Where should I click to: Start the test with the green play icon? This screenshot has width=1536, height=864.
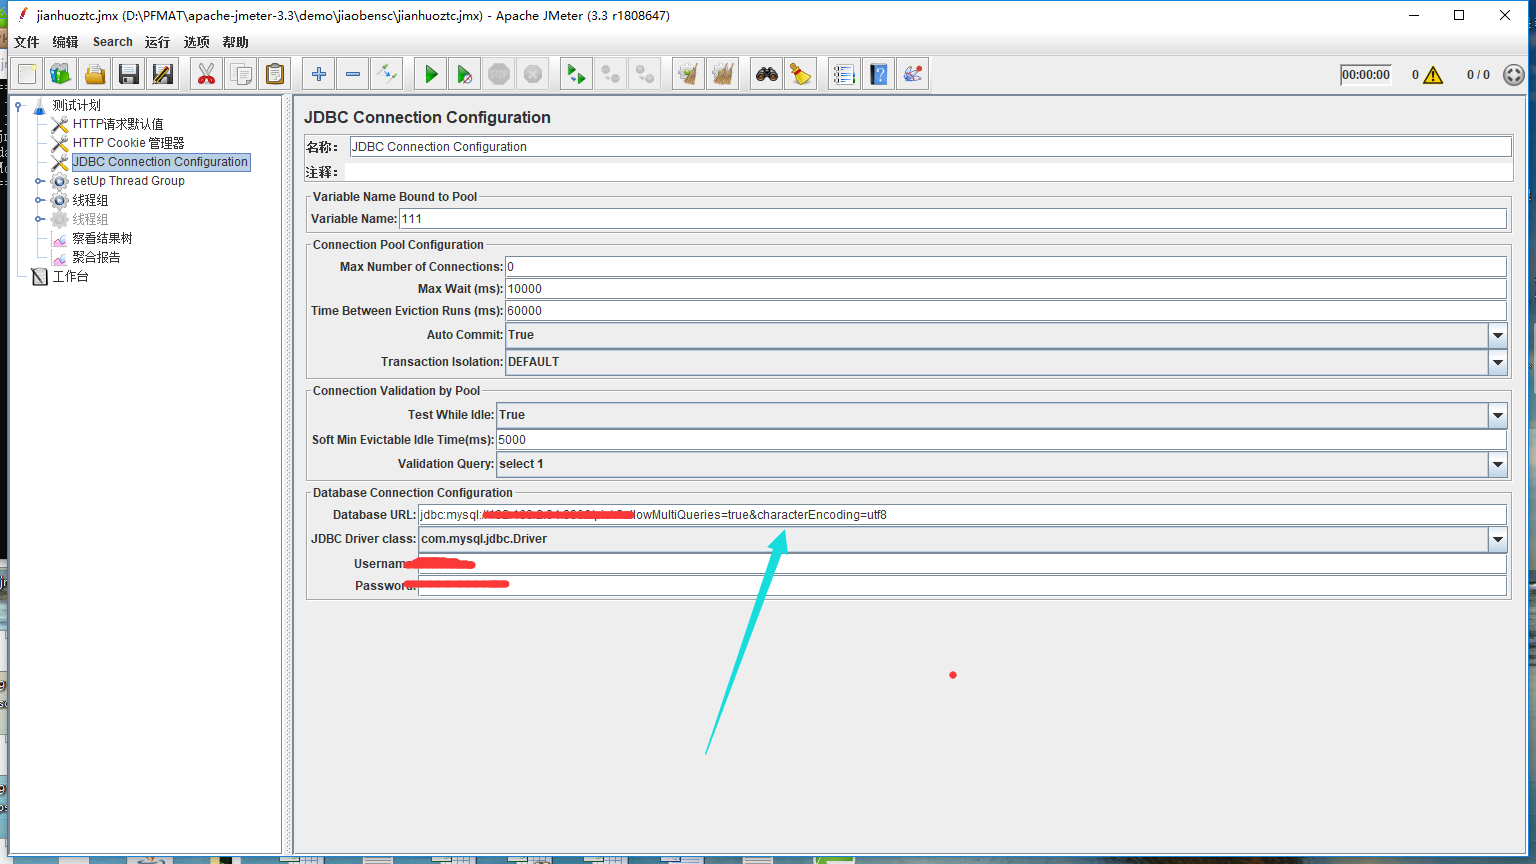(431, 74)
